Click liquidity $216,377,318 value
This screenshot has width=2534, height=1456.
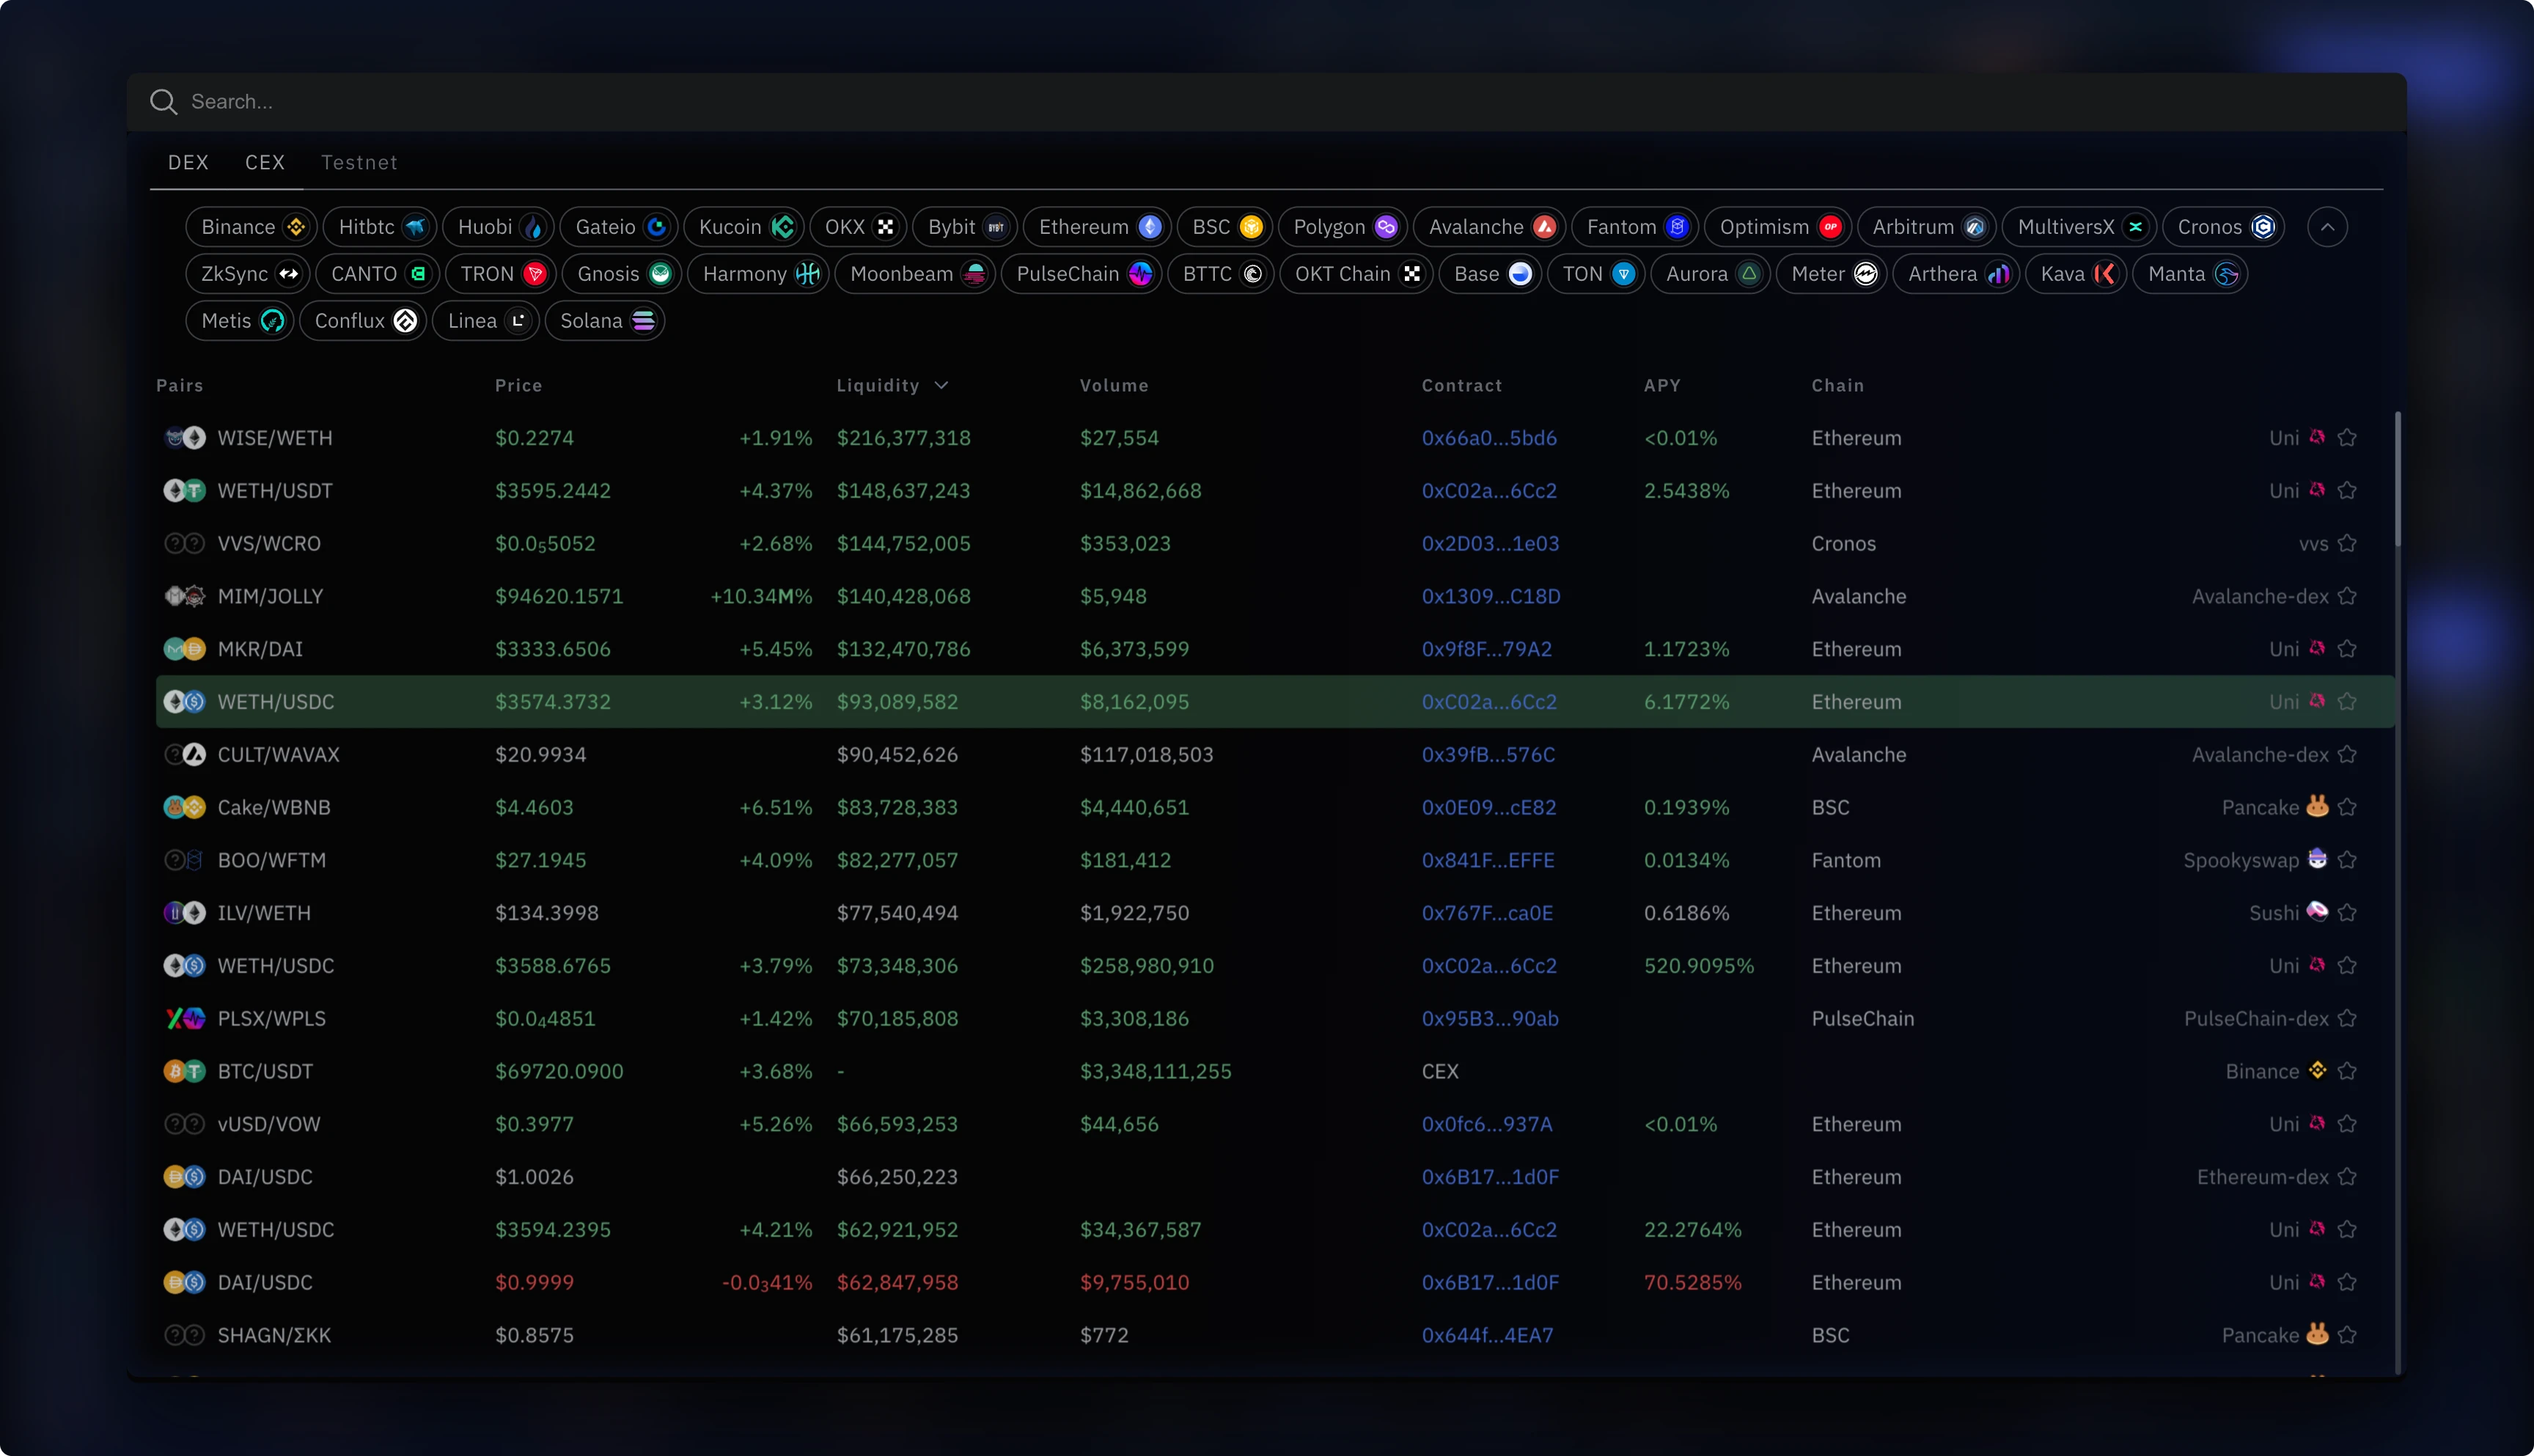(x=903, y=438)
